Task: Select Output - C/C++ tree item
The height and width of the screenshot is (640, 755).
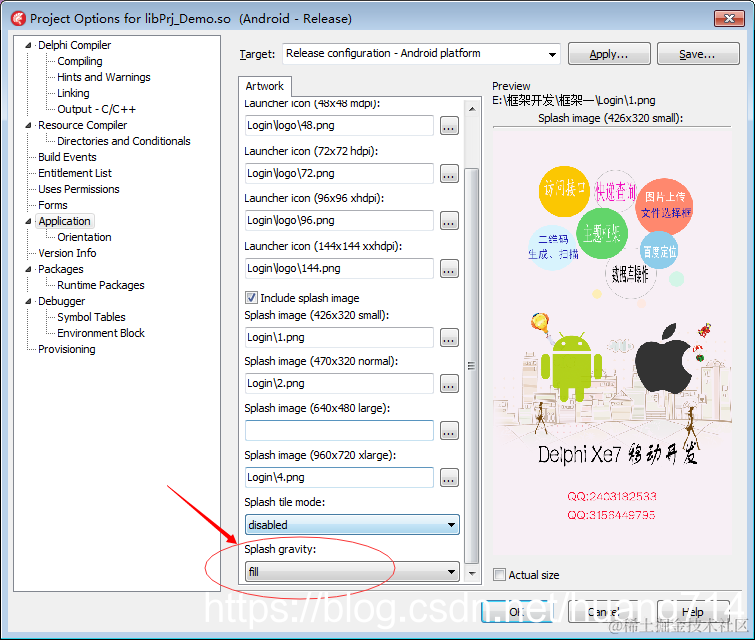Action: click(x=96, y=109)
